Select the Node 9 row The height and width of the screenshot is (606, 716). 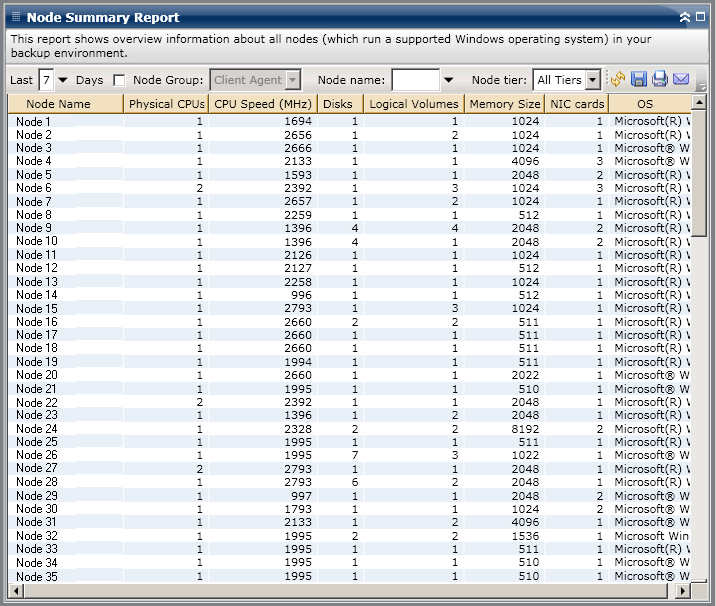tap(349, 228)
